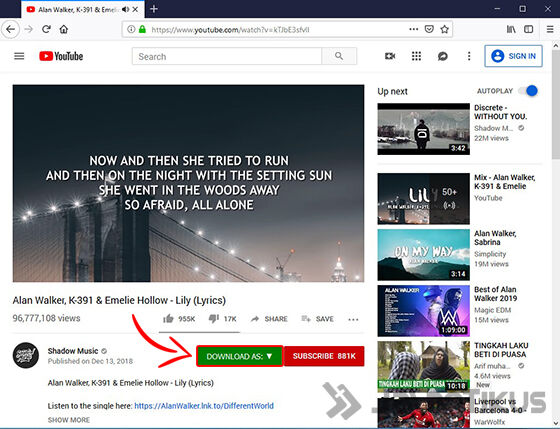Screen dimensions: 560x429
Task: Open the Firefox hamburger menu
Action: 550,29
